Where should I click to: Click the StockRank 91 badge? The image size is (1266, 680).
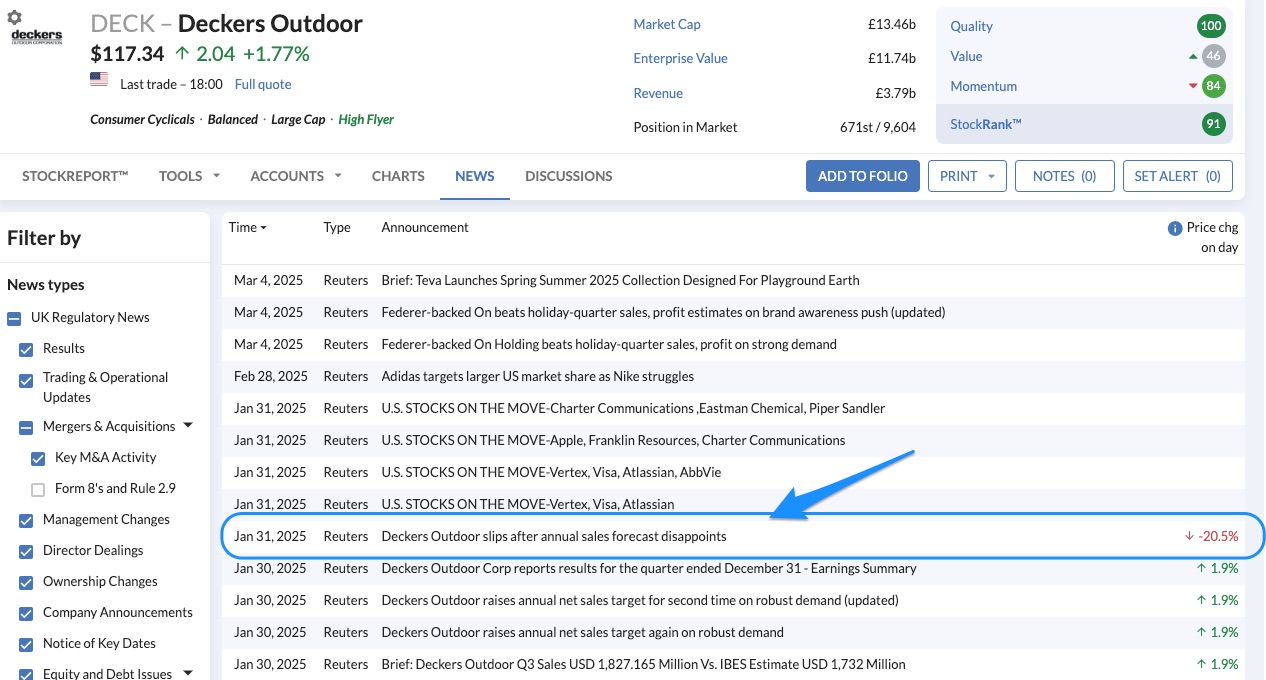point(1214,125)
